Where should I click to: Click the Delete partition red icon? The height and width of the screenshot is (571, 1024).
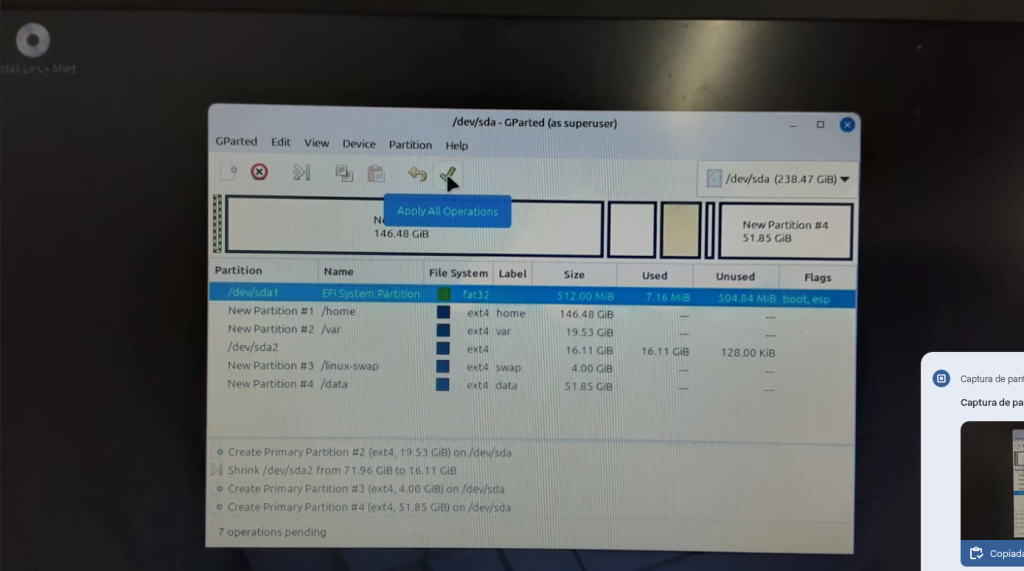pyautogui.click(x=259, y=172)
